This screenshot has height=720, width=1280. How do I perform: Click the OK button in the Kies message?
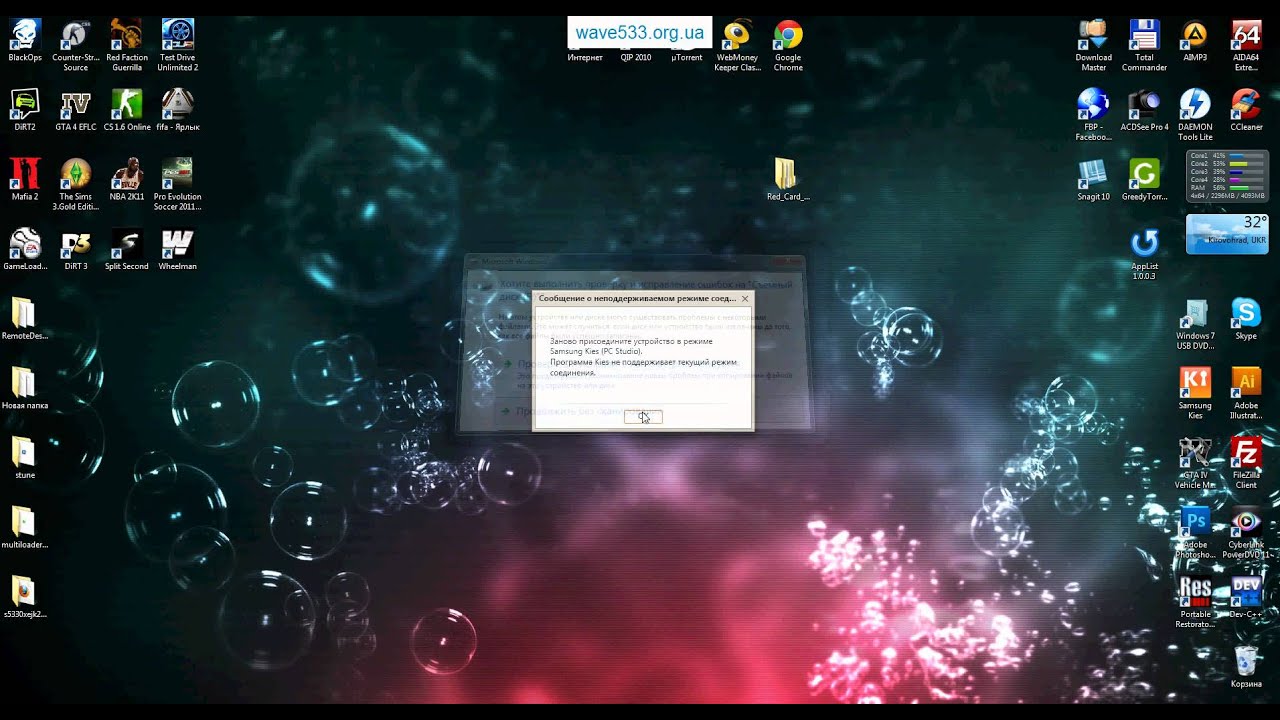tap(643, 416)
